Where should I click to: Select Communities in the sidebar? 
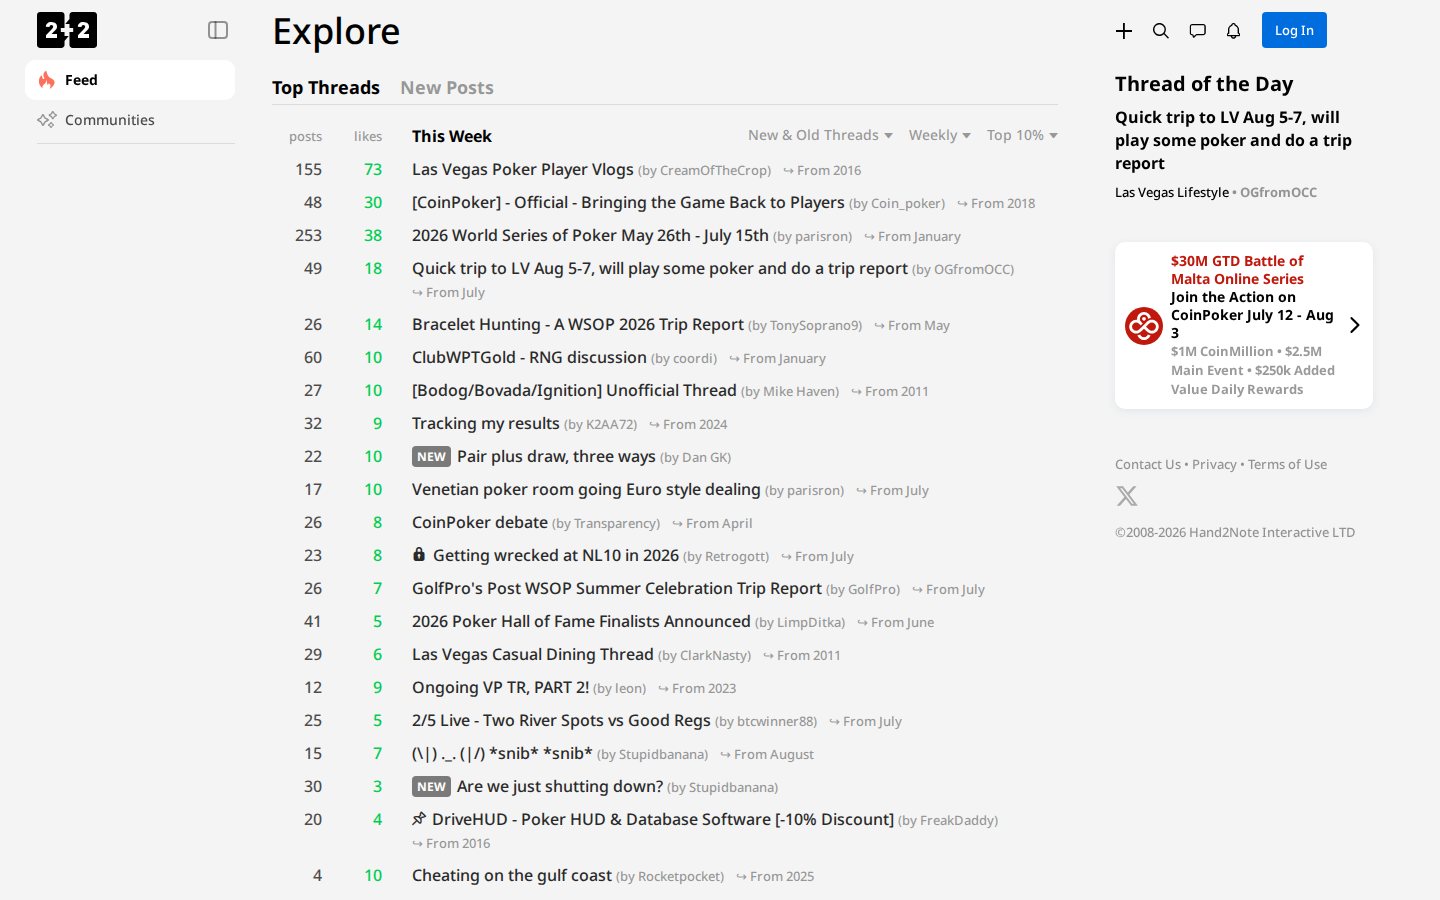click(130, 120)
